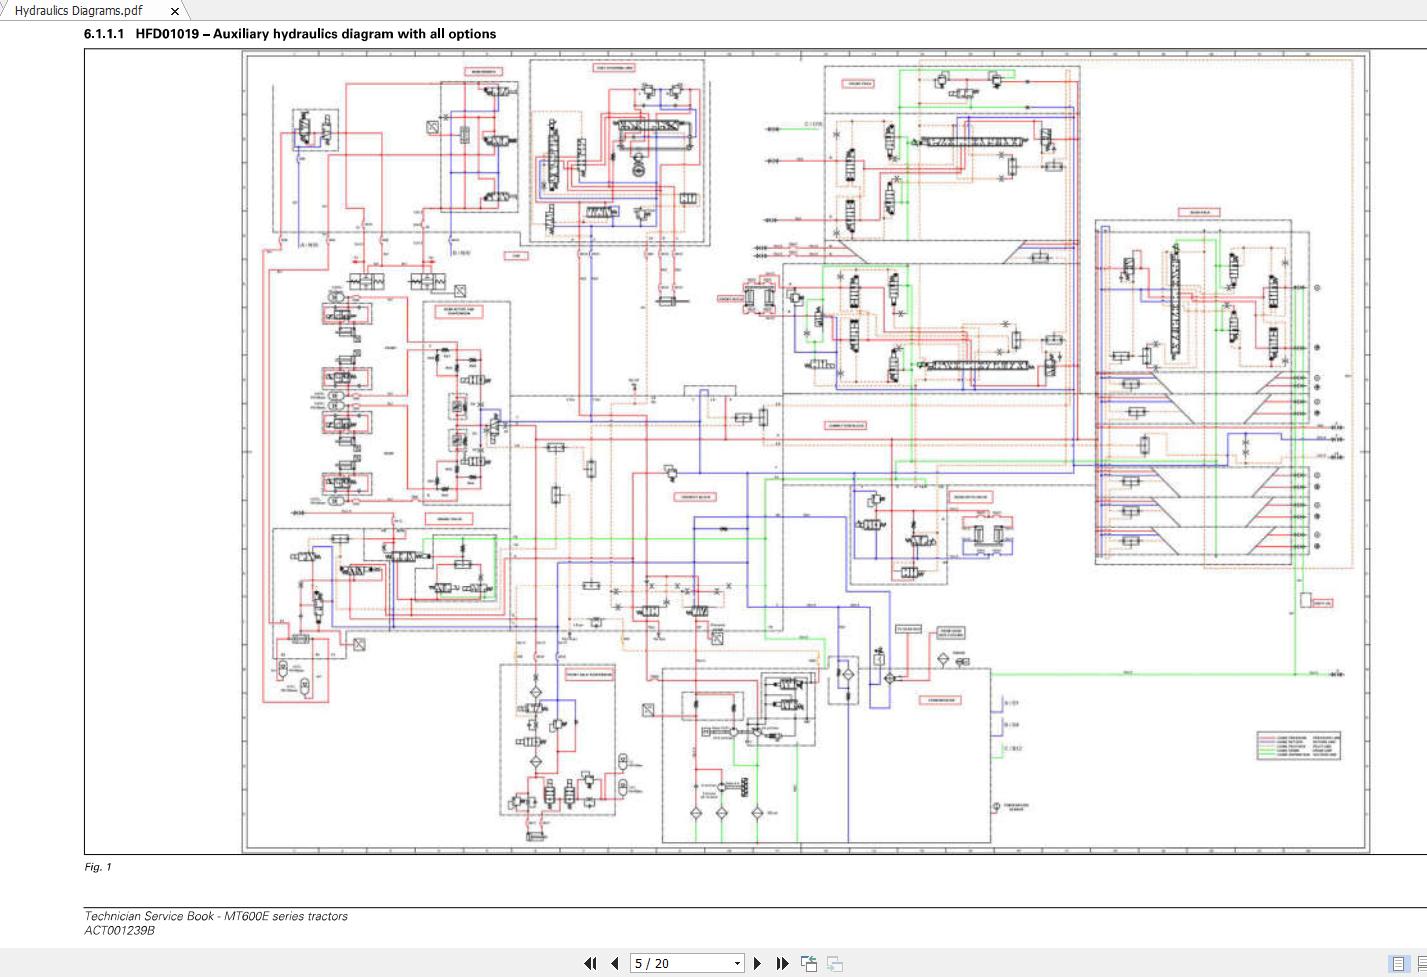The height and width of the screenshot is (977, 1427).
Task: Click the "5 / 20" page field
Action: (x=680, y=963)
